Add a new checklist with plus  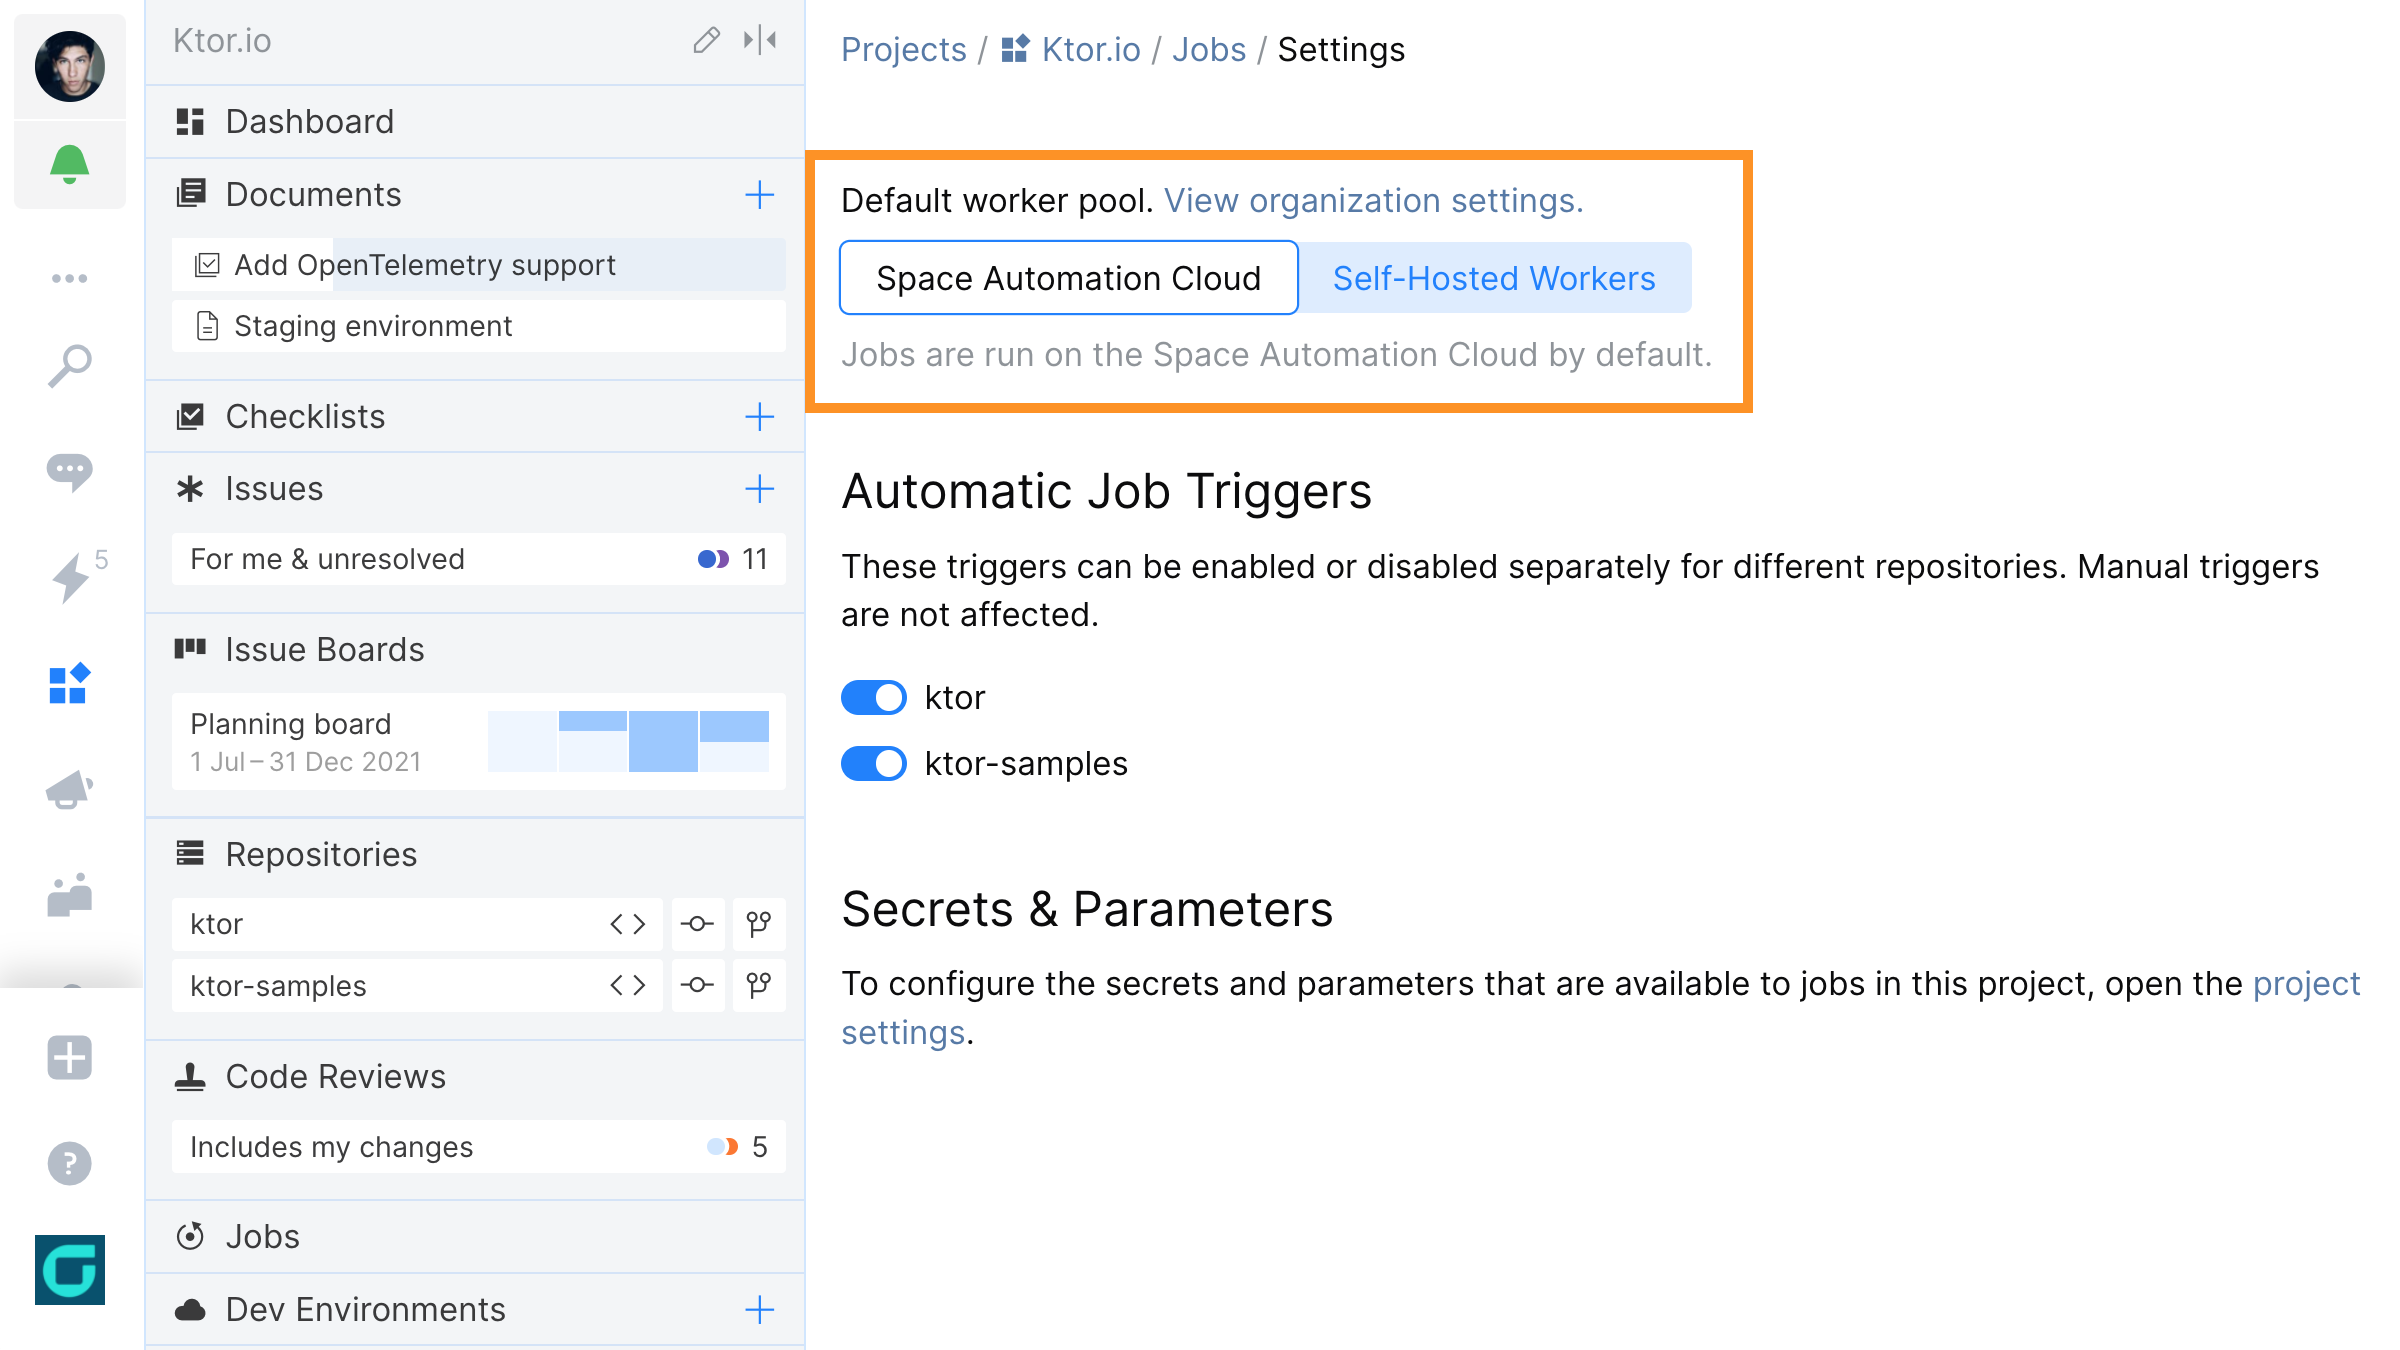pyautogui.click(x=760, y=416)
